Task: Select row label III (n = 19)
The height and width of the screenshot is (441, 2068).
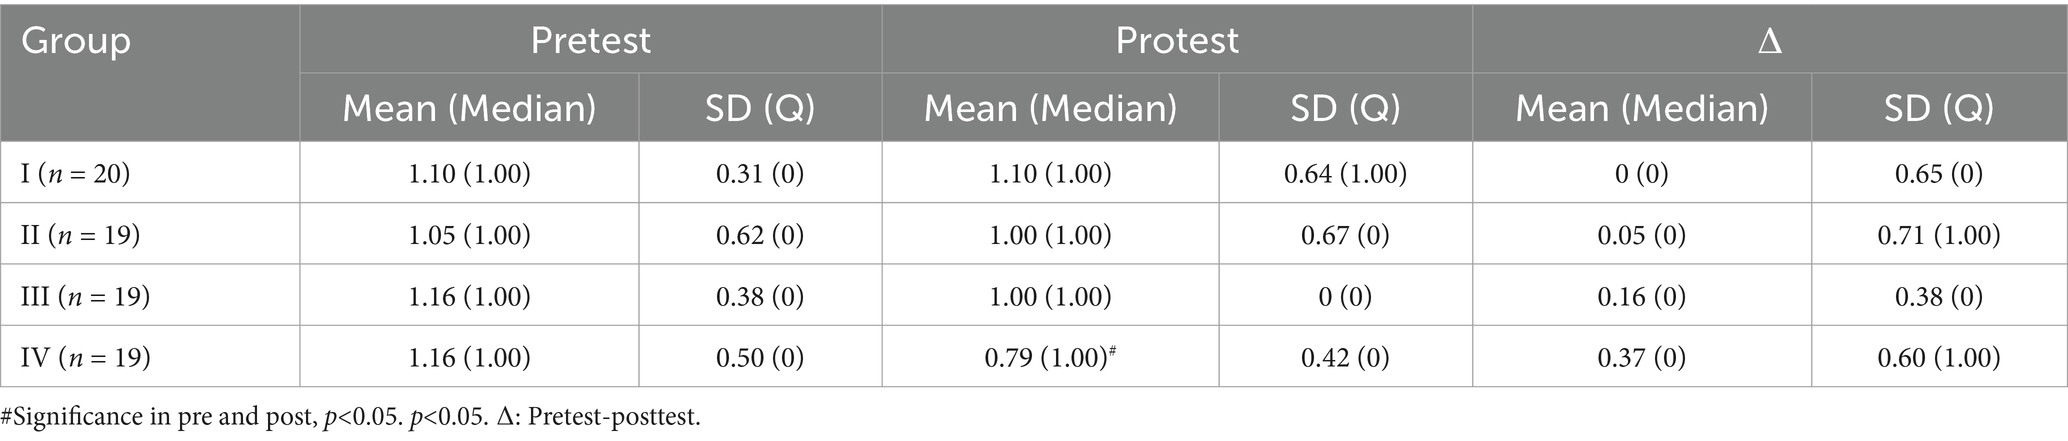Action: 86,296
